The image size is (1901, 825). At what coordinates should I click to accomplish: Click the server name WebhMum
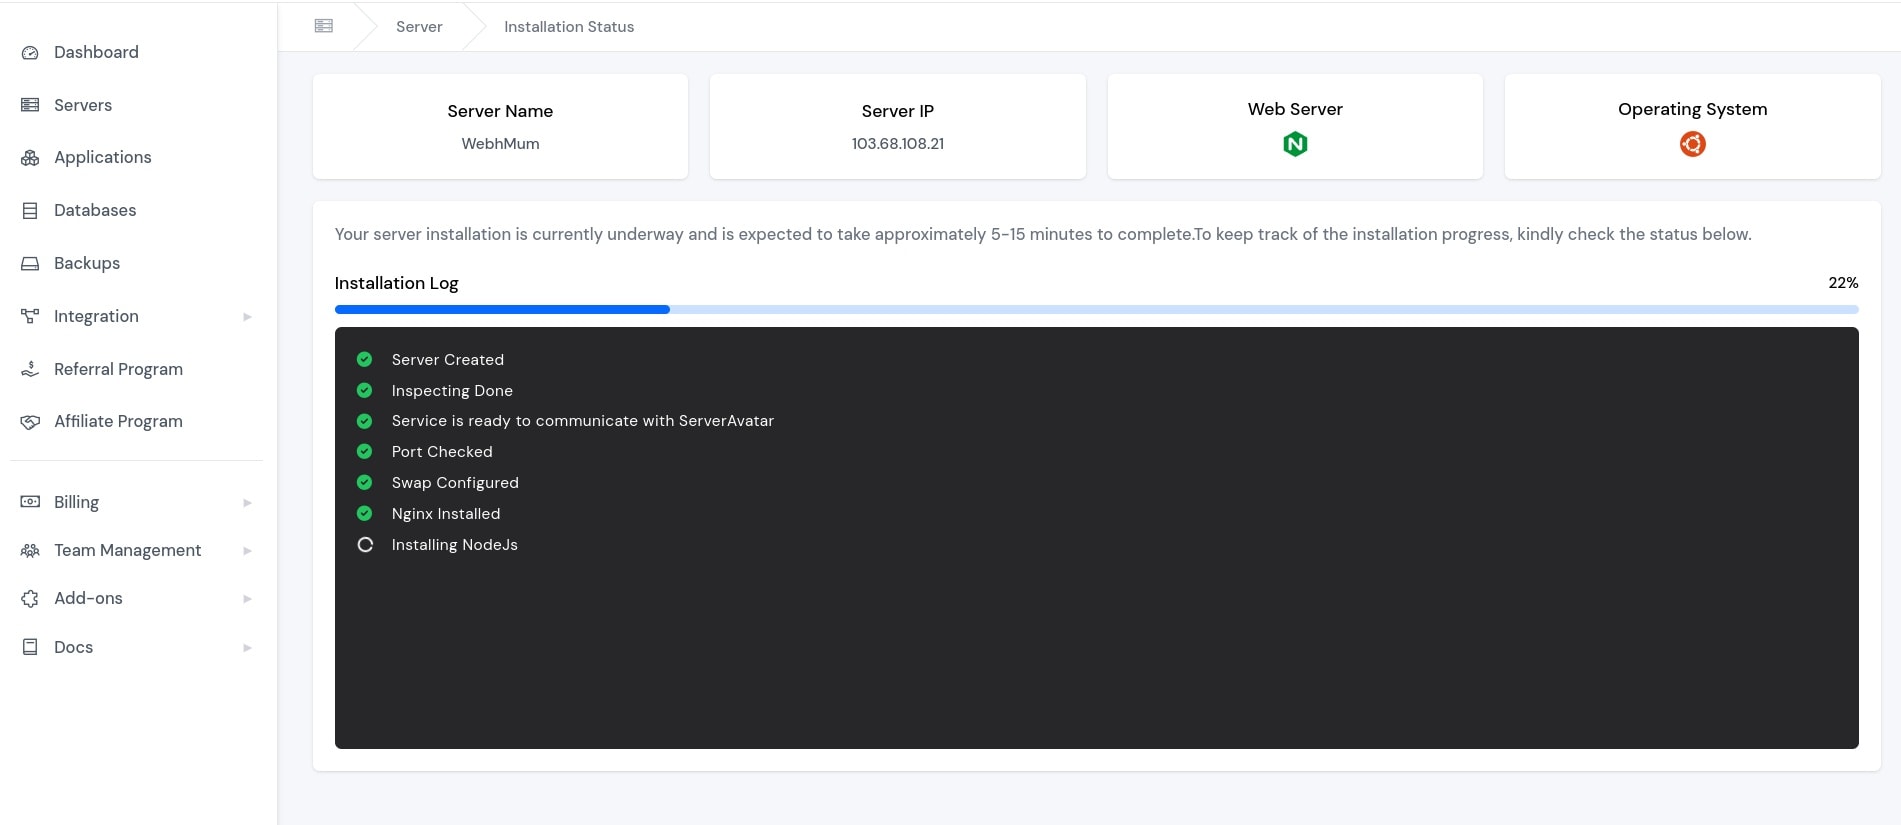(500, 144)
